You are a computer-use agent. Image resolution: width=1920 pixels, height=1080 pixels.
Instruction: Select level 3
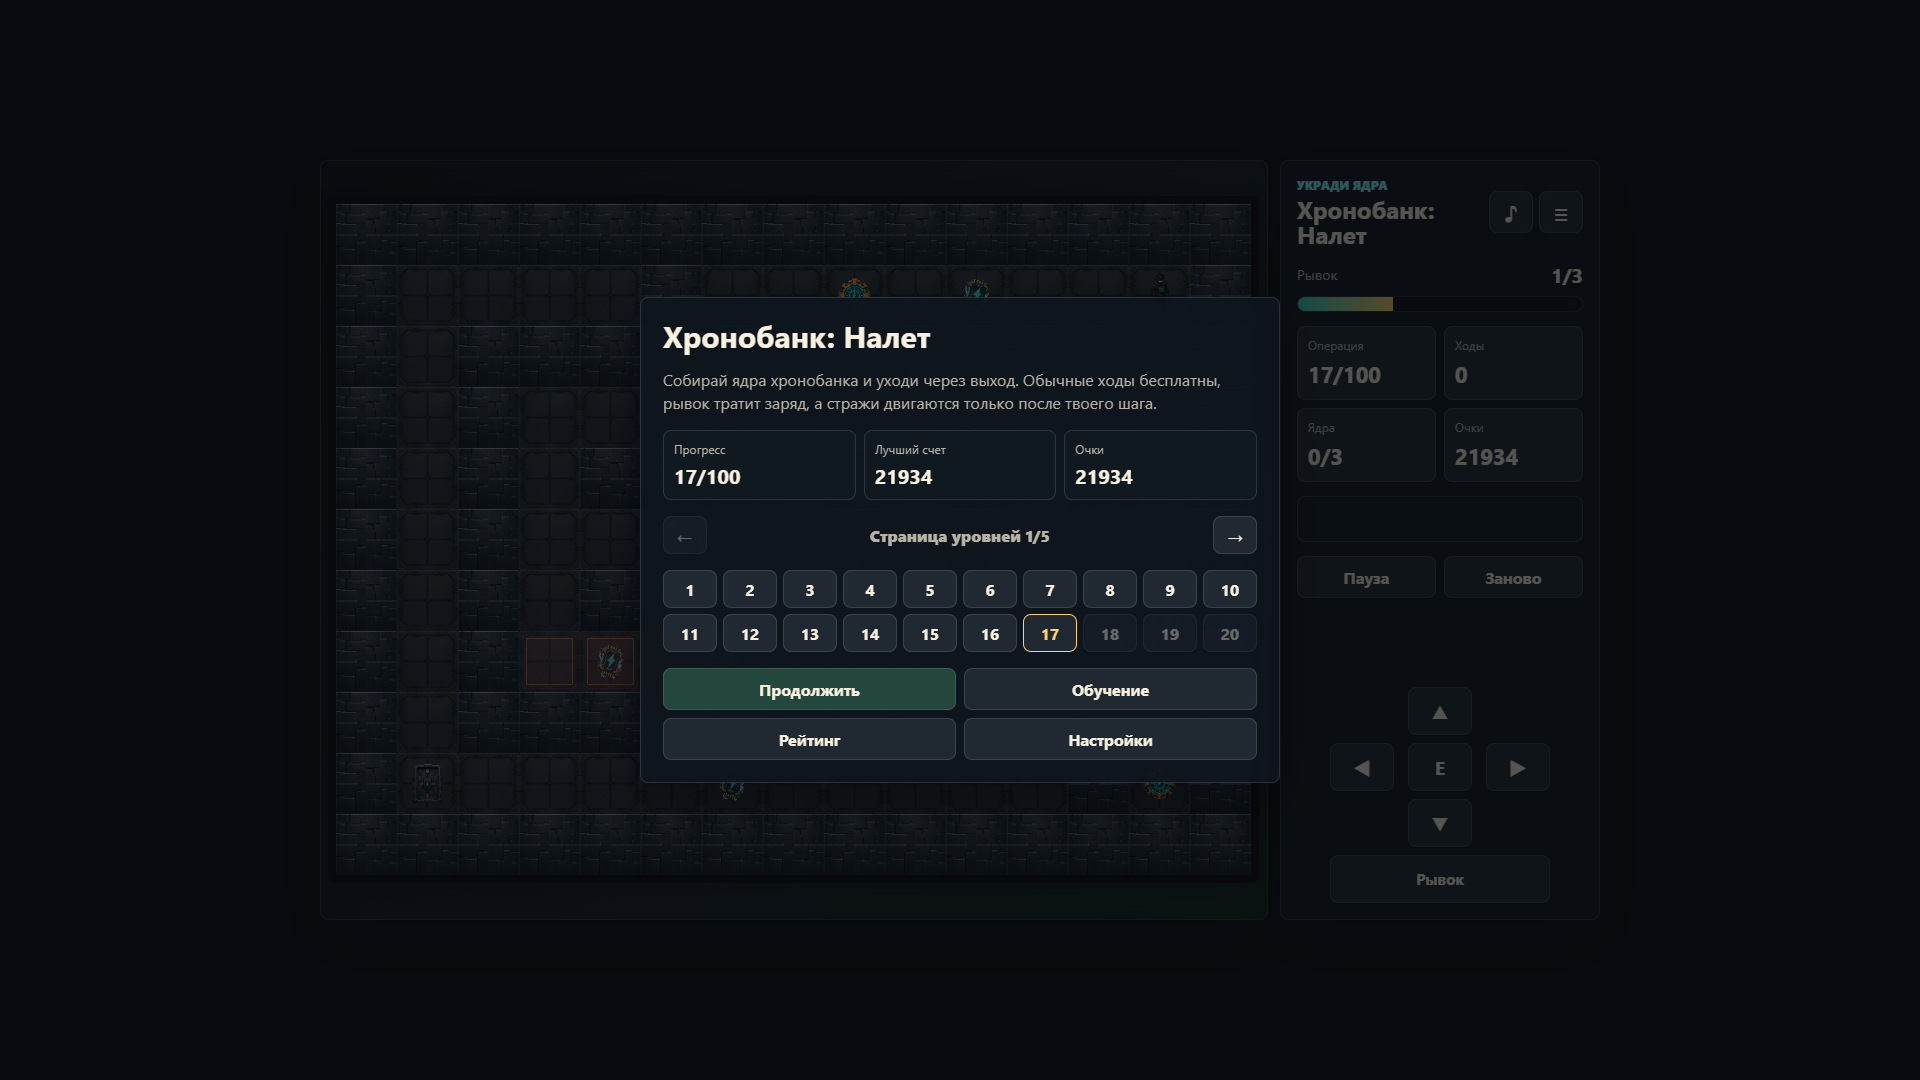pyautogui.click(x=809, y=590)
